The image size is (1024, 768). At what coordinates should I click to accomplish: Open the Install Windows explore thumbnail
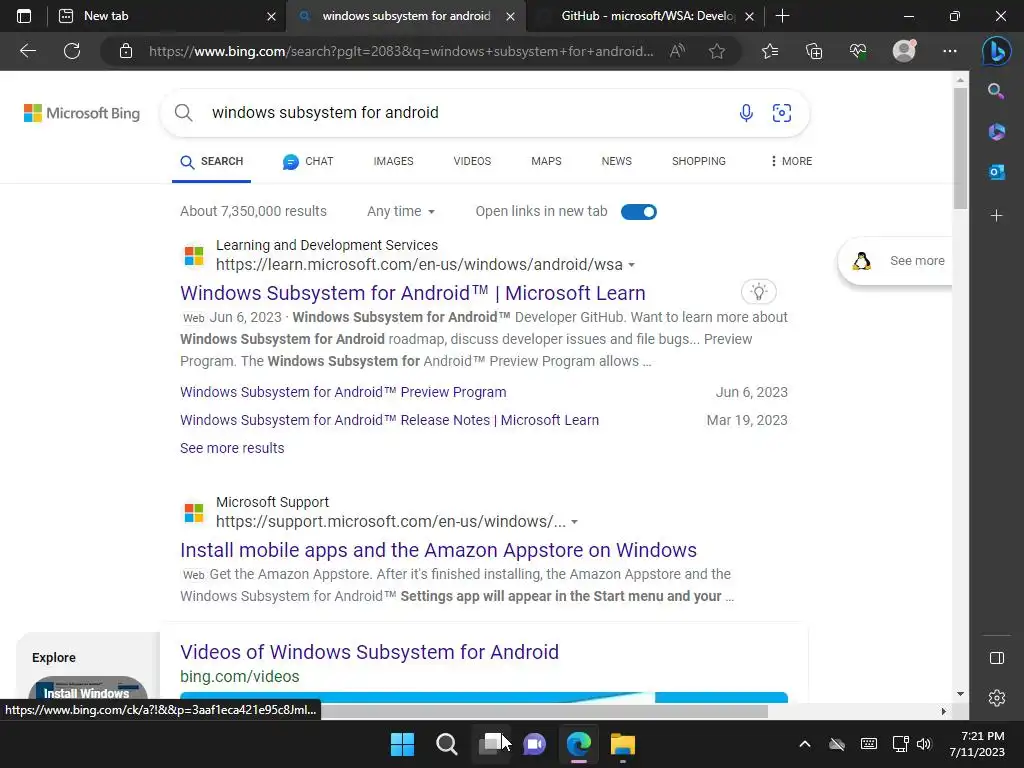(88, 689)
